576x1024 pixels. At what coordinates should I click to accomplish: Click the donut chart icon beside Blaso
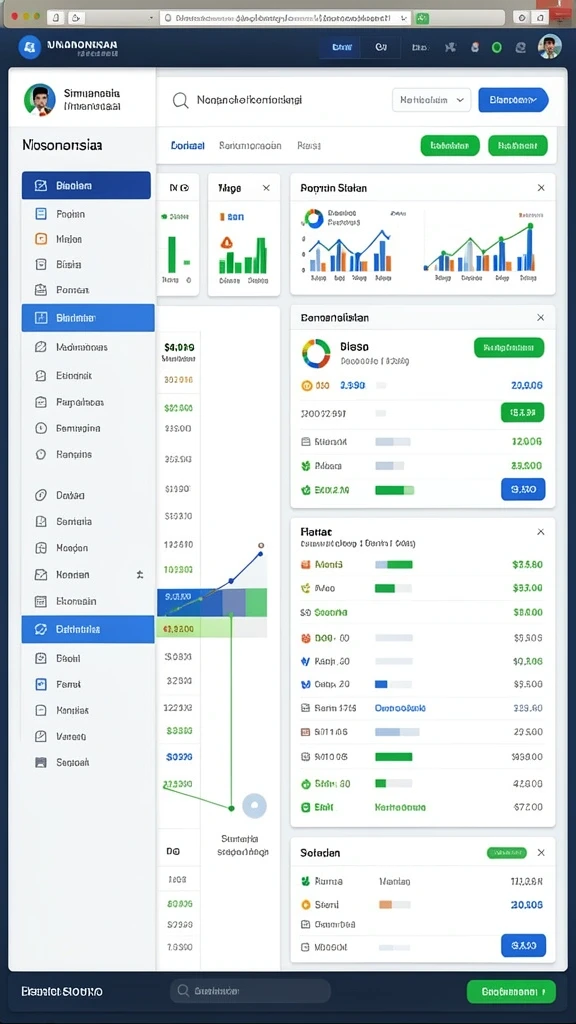[x=316, y=353]
